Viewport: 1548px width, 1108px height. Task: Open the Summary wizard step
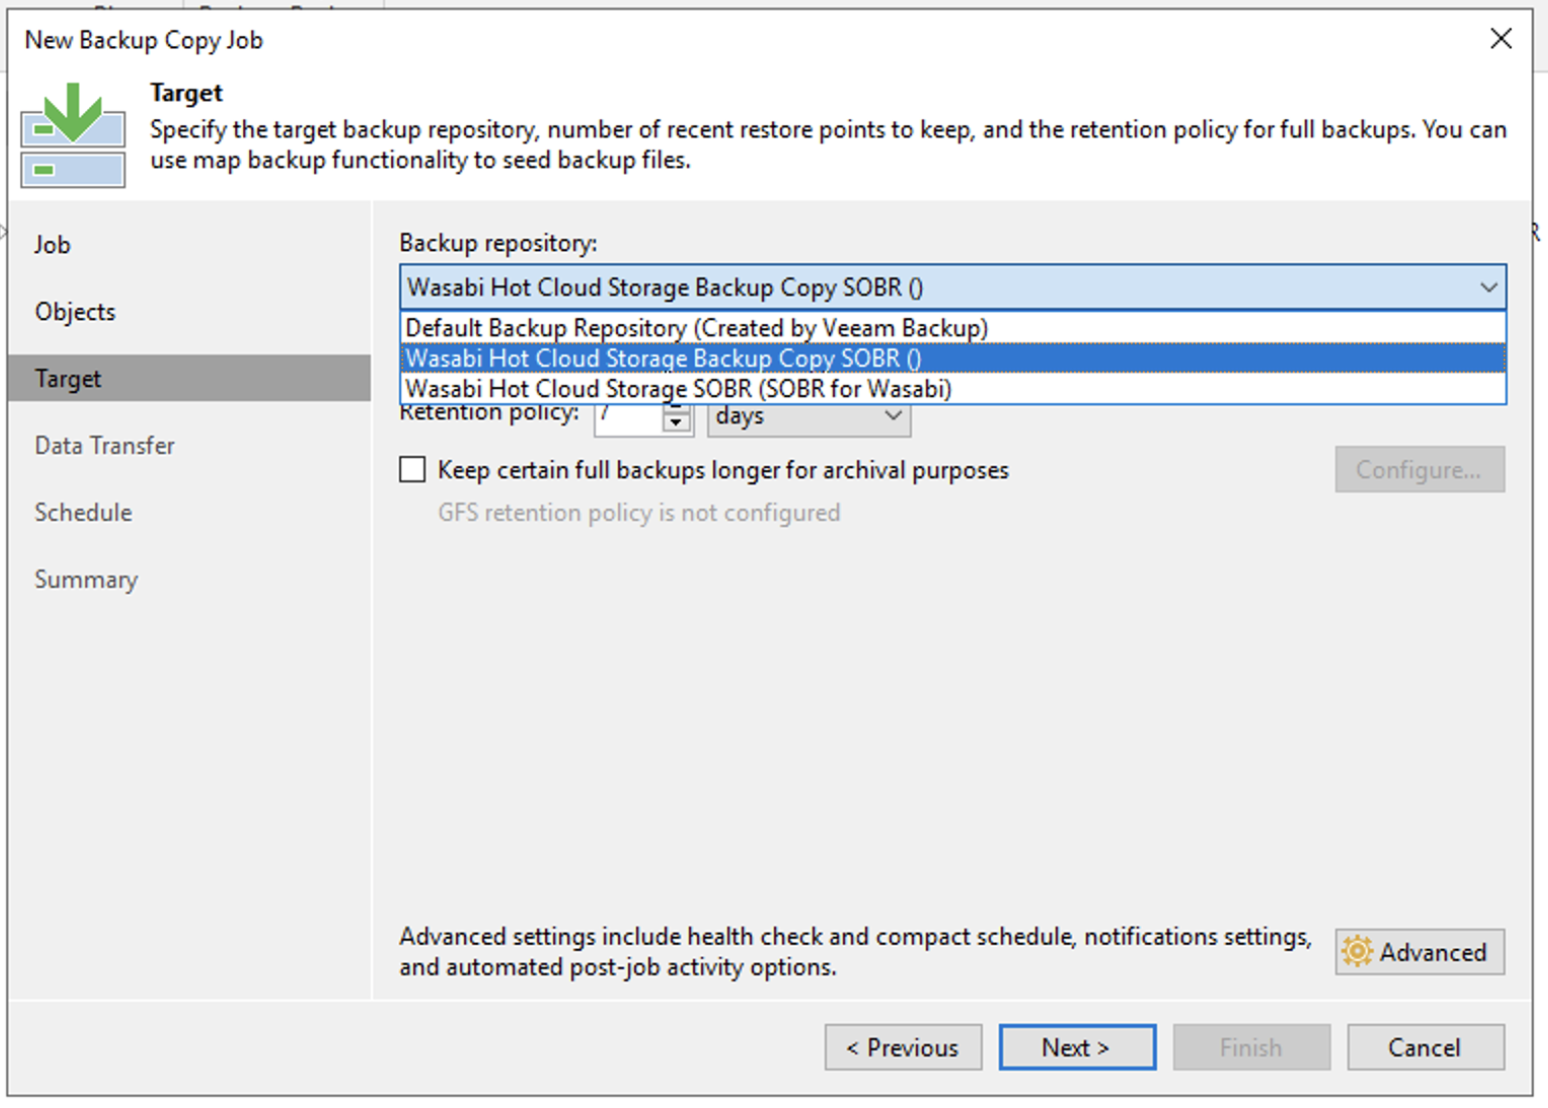[86, 580]
